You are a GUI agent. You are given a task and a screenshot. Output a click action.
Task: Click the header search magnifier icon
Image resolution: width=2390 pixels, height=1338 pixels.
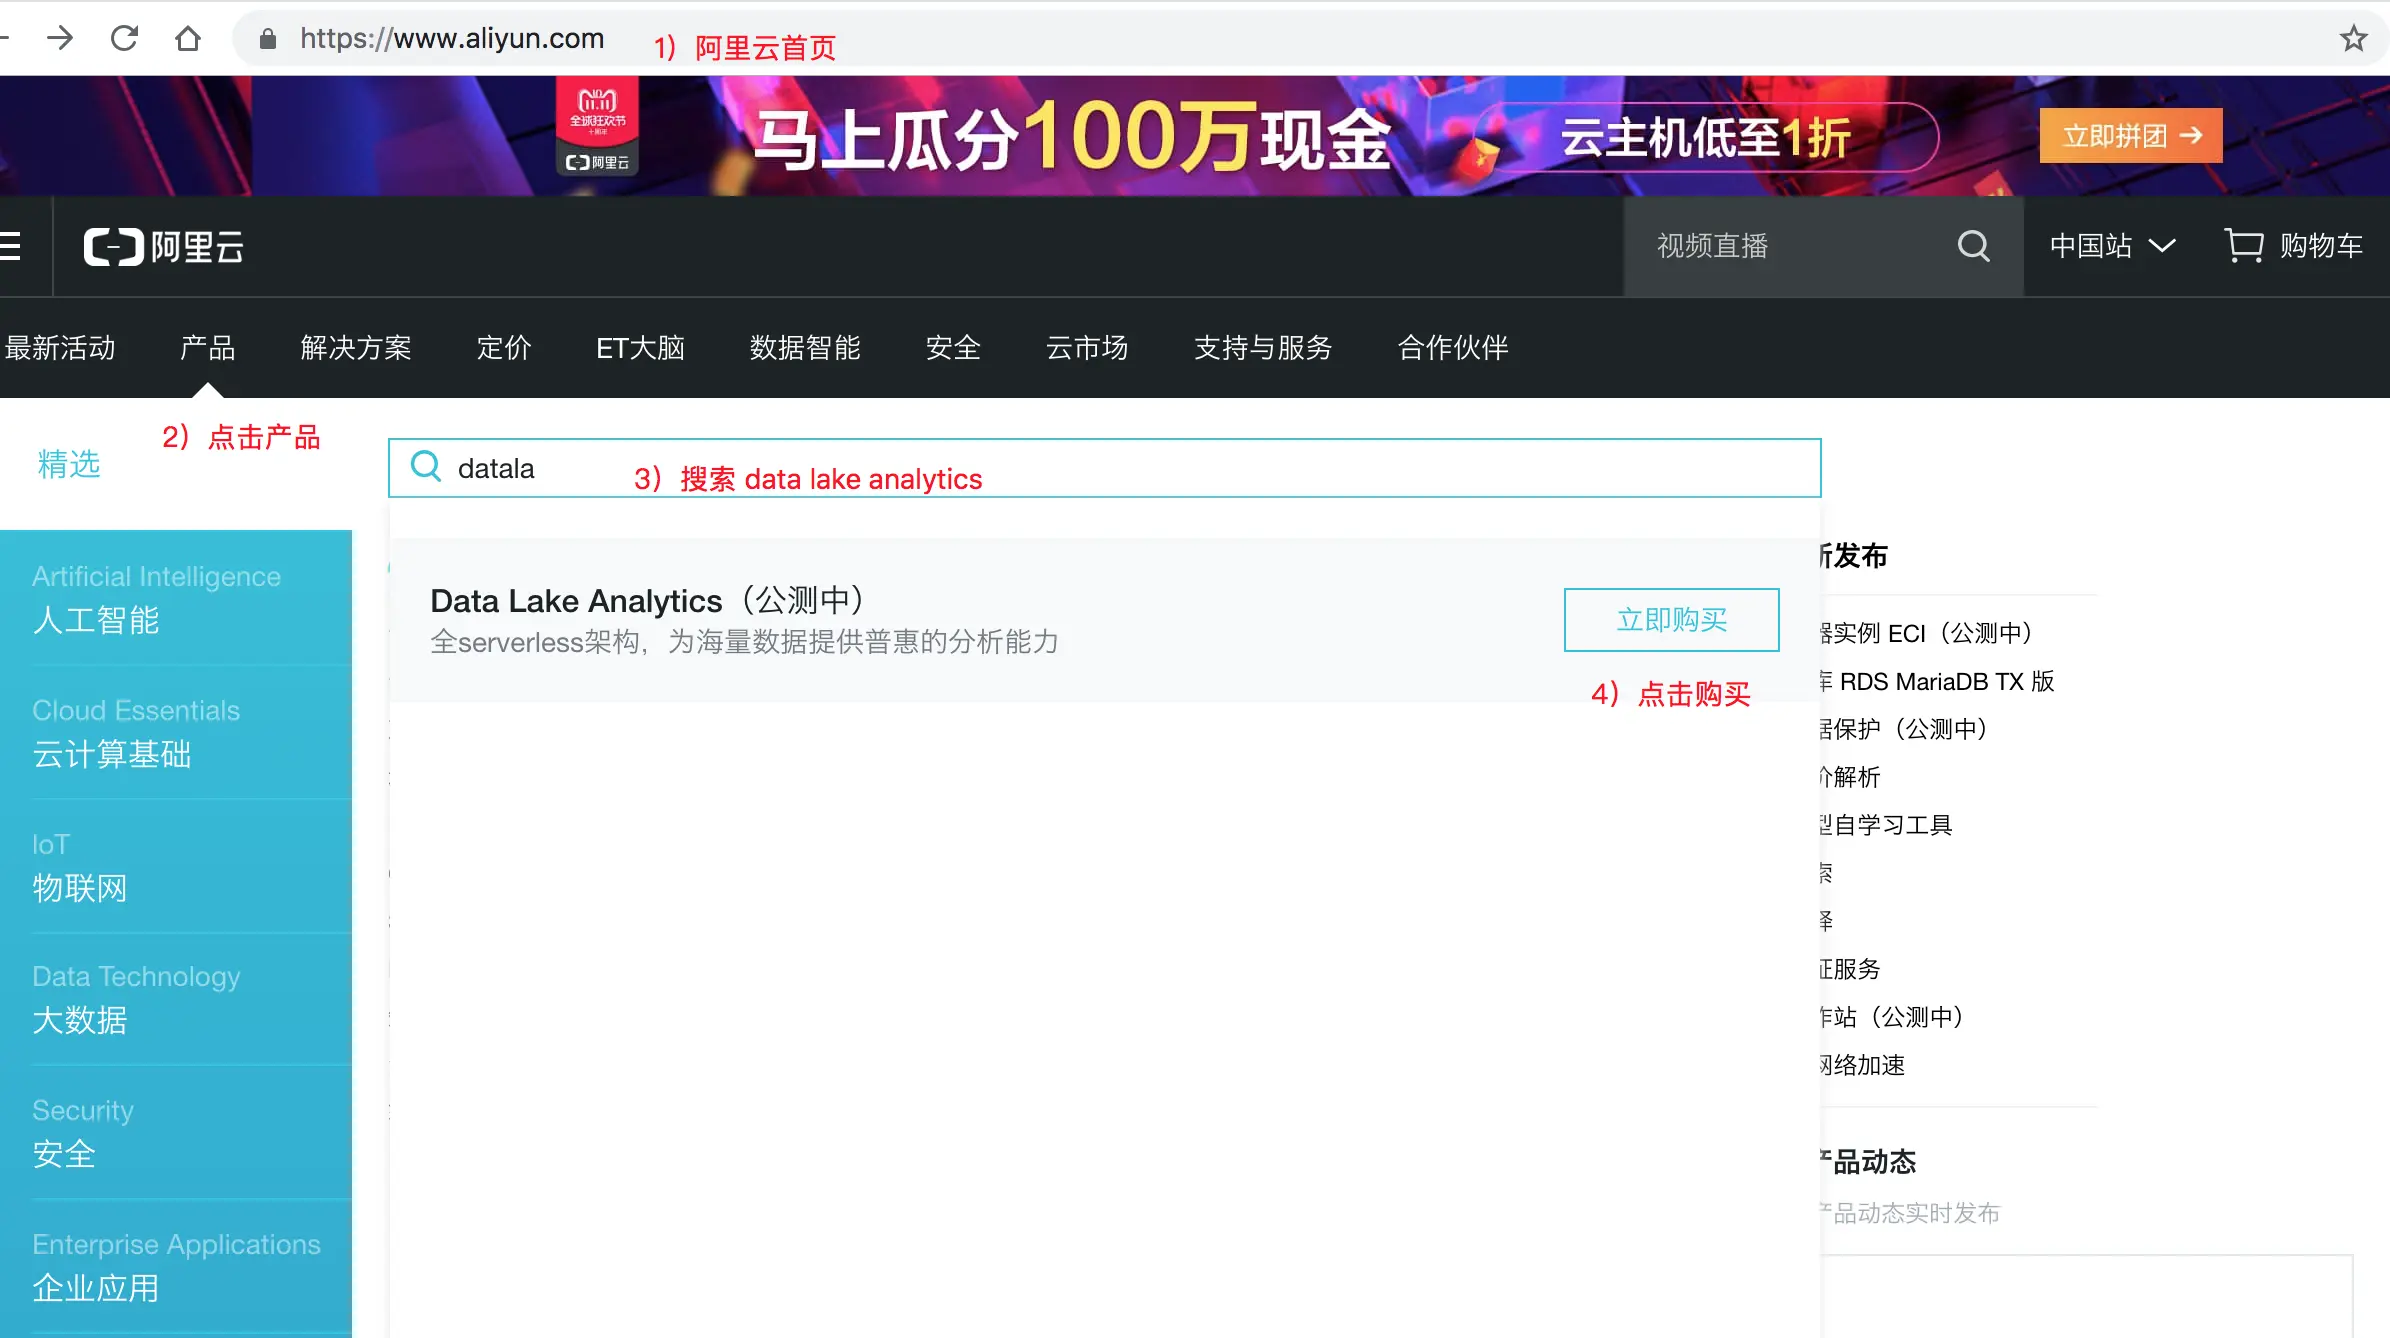click(x=1973, y=246)
